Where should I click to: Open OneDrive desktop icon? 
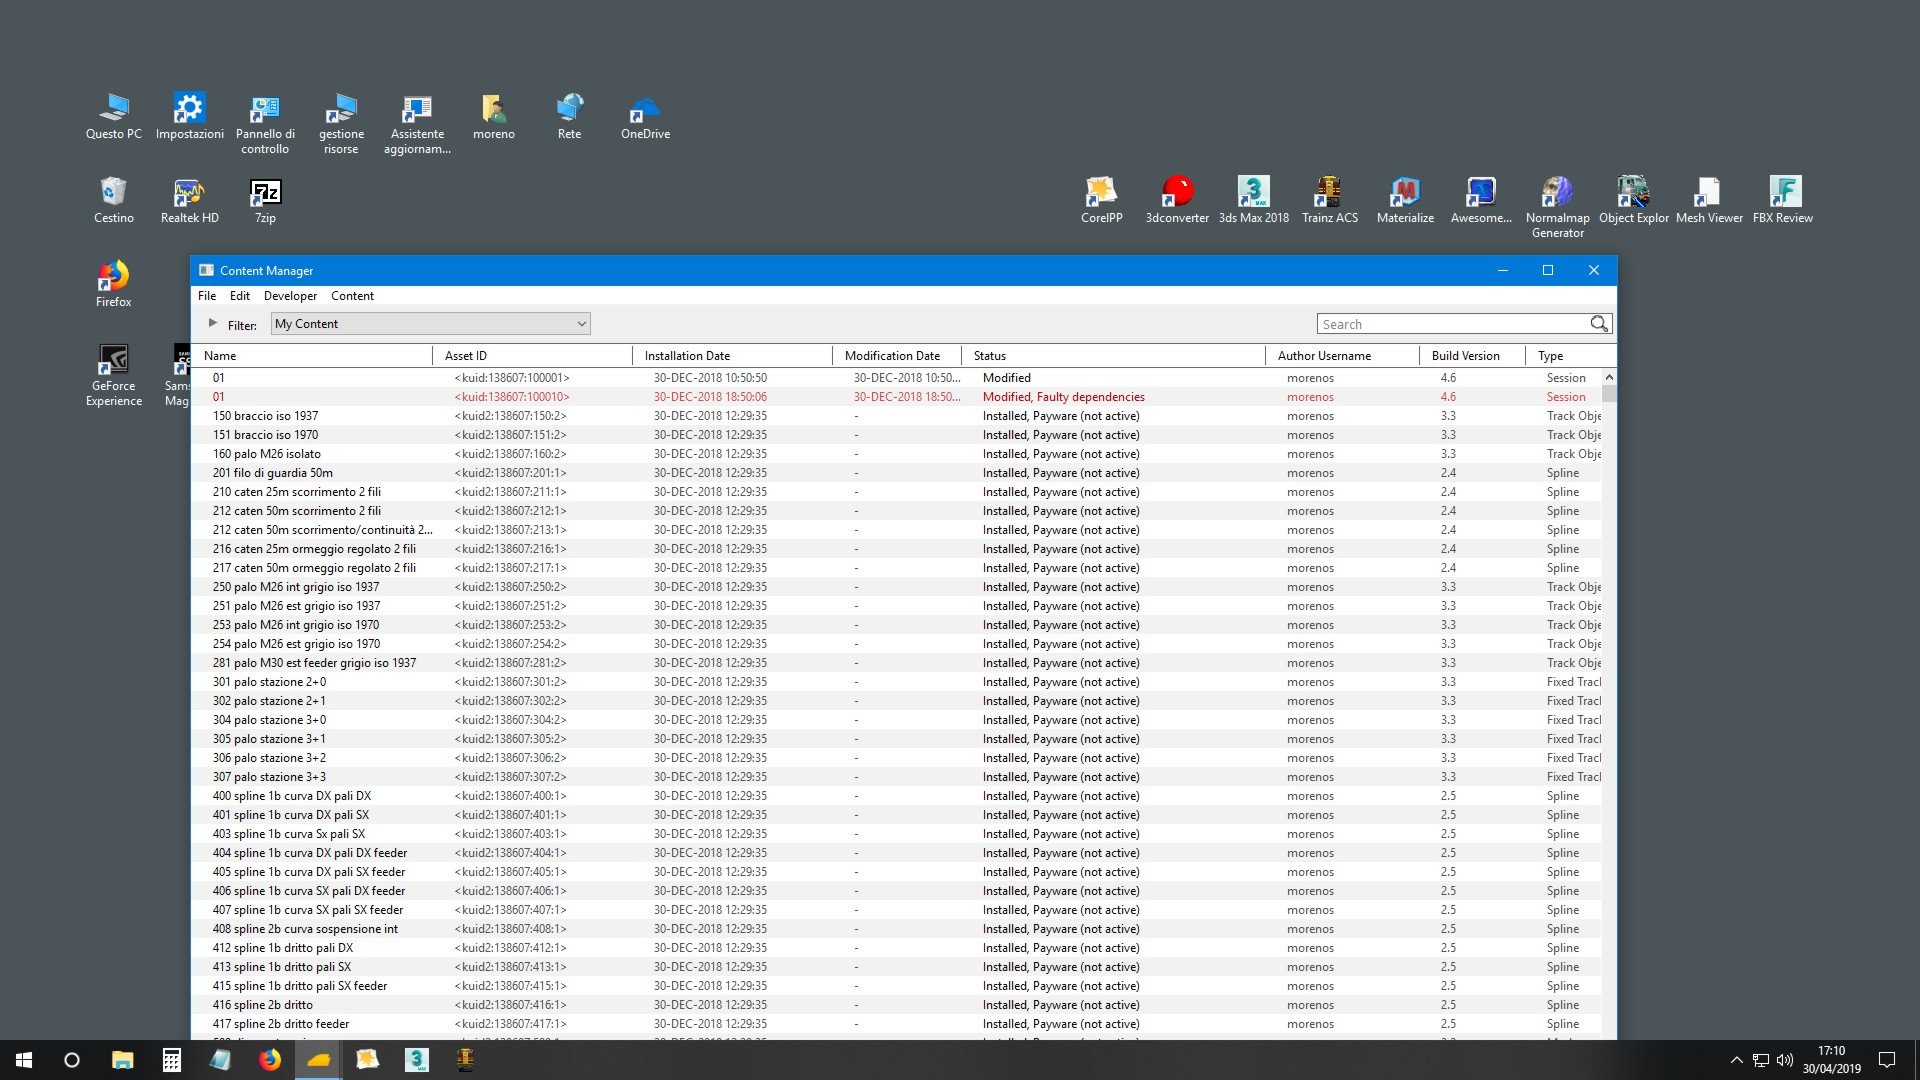point(645,117)
